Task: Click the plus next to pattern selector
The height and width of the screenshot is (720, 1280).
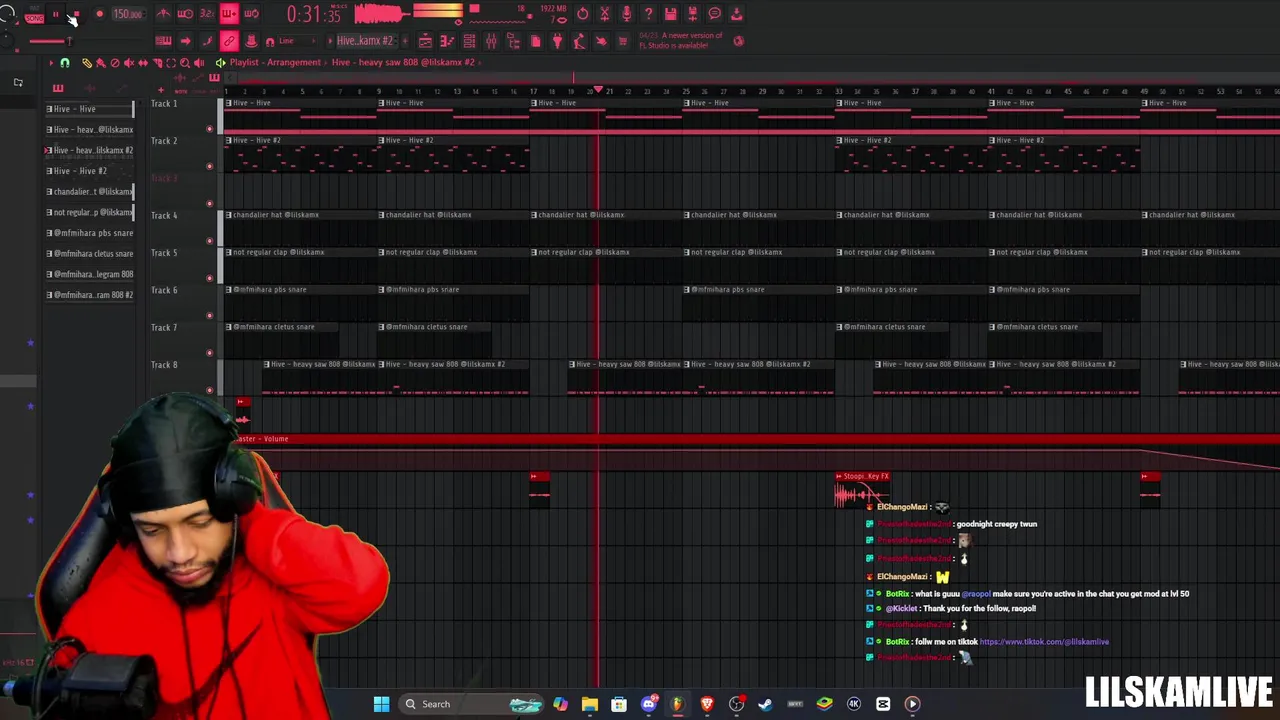Action: click(x=405, y=41)
